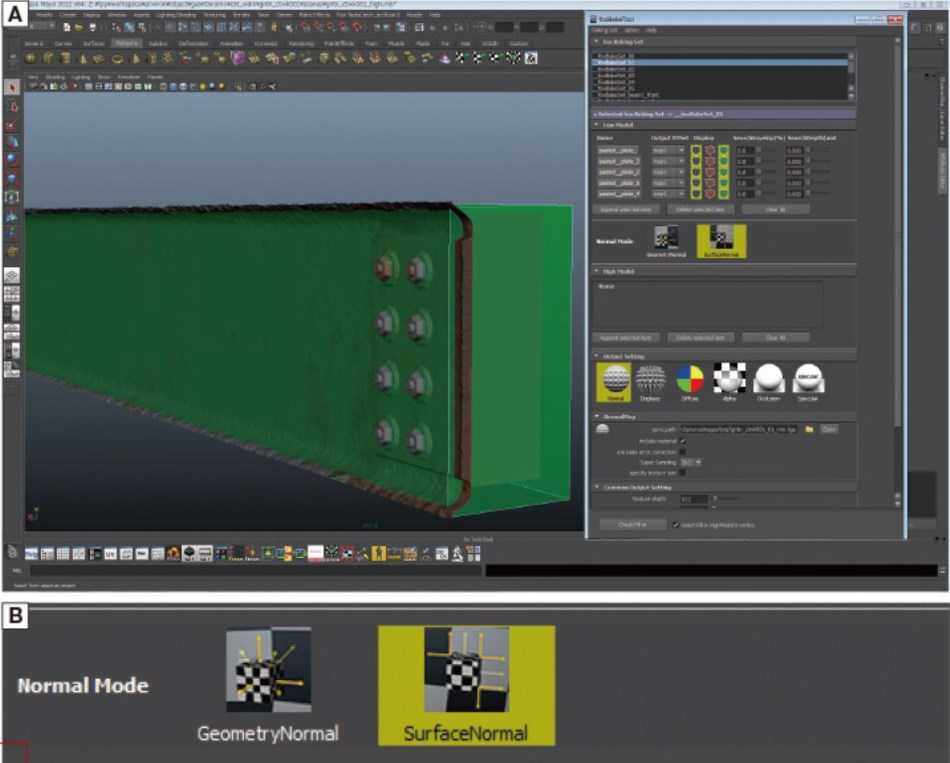Click the first Low Model name field
Image resolution: width=950 pixels, height=763 pixels.
(617, 150)
